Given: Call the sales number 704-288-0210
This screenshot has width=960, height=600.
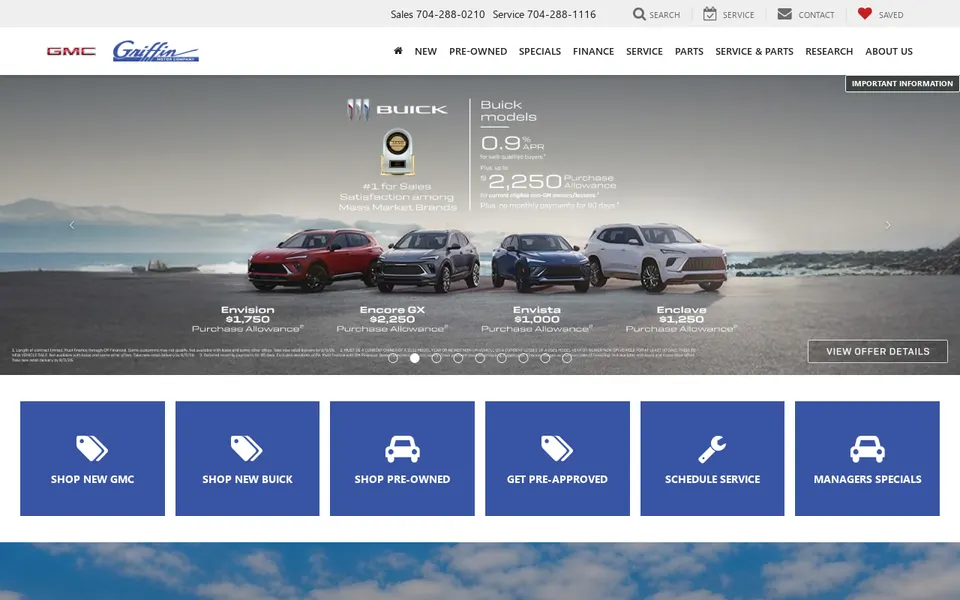Looking at the screenshot, I should click(451, 14).
